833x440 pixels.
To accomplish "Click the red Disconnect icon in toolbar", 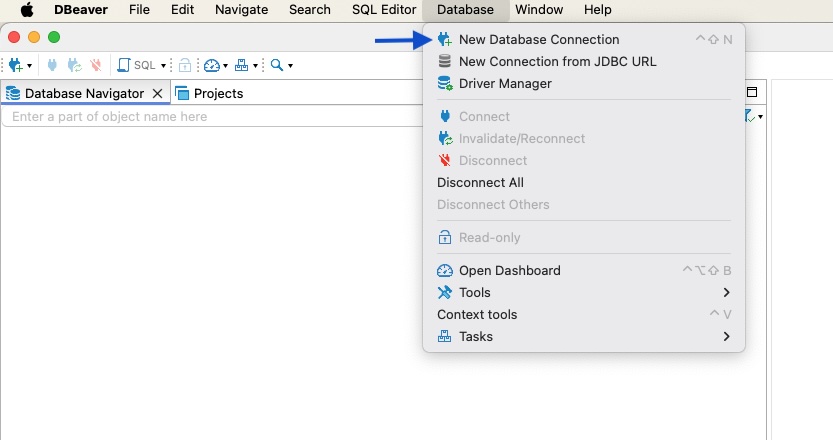I will 96,65.
